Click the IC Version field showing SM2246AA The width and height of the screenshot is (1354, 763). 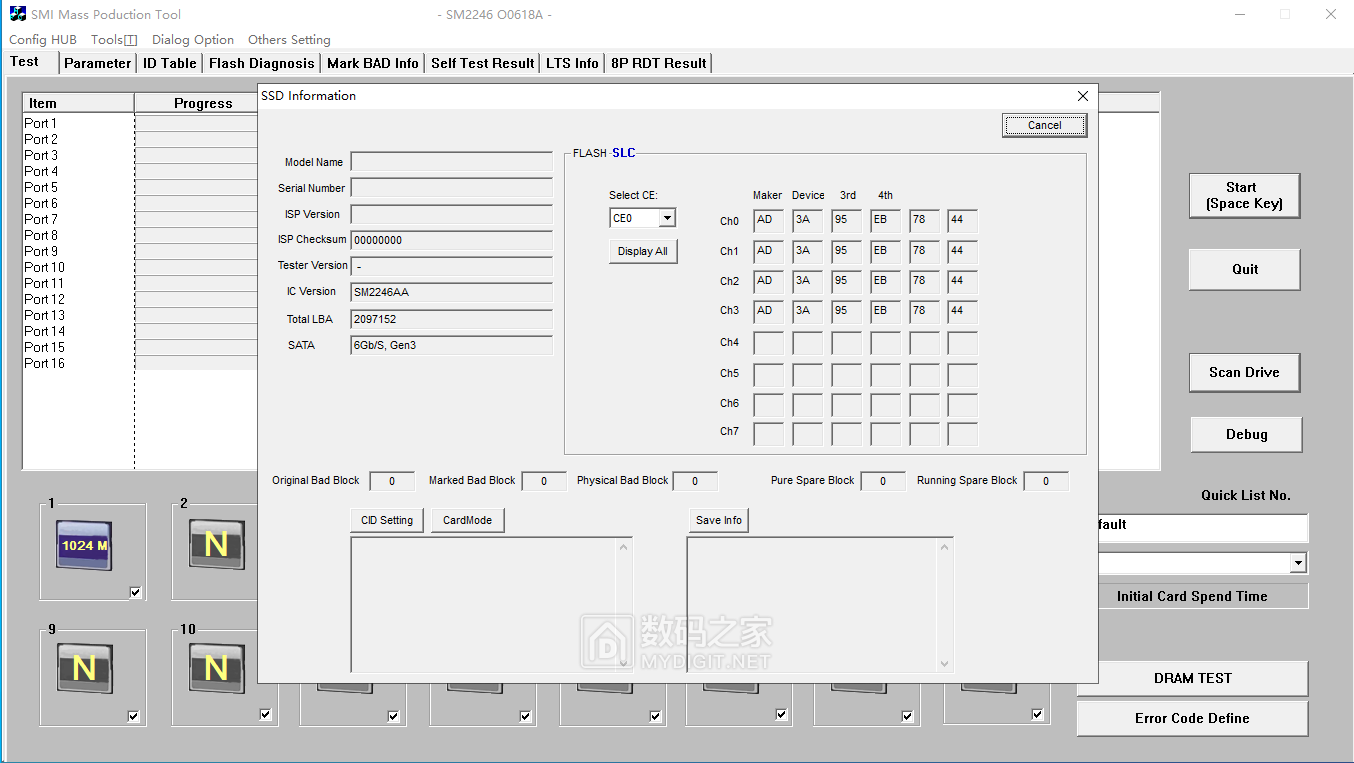click(x=452, y=292)
